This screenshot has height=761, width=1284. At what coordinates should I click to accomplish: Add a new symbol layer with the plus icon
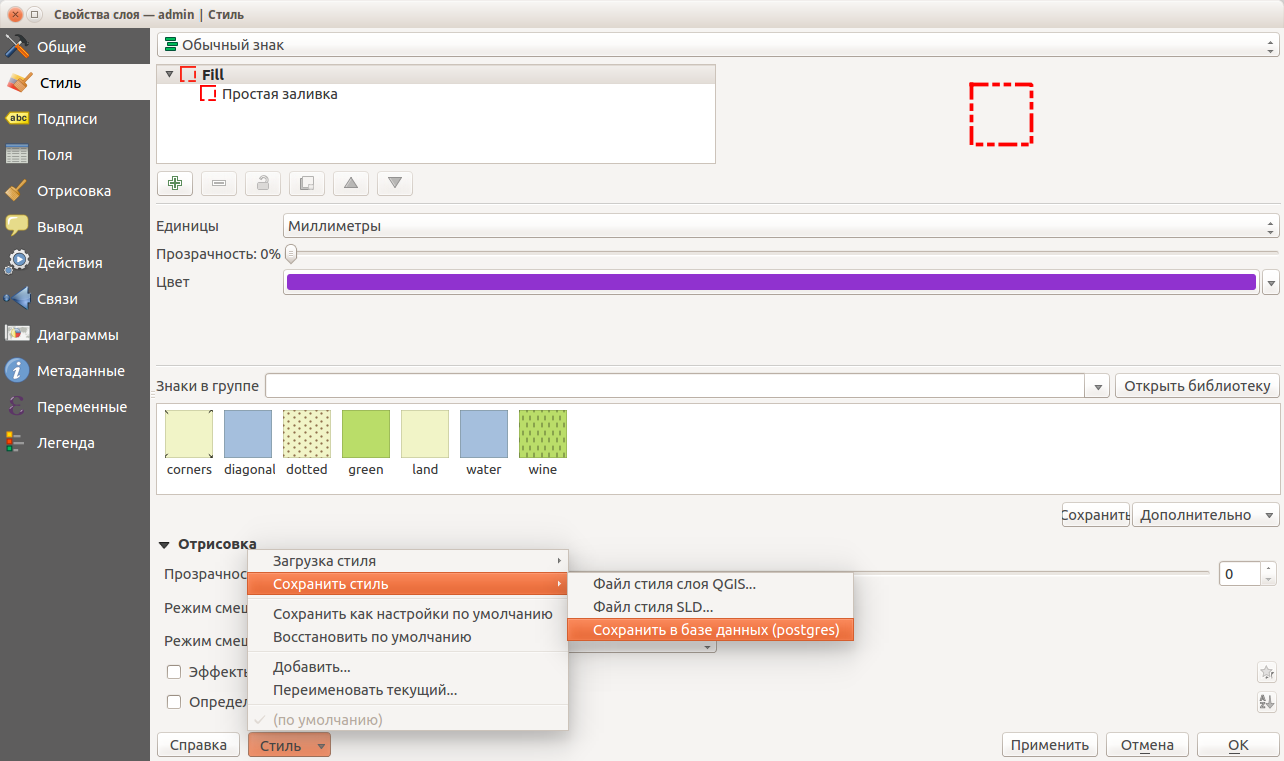174,183
